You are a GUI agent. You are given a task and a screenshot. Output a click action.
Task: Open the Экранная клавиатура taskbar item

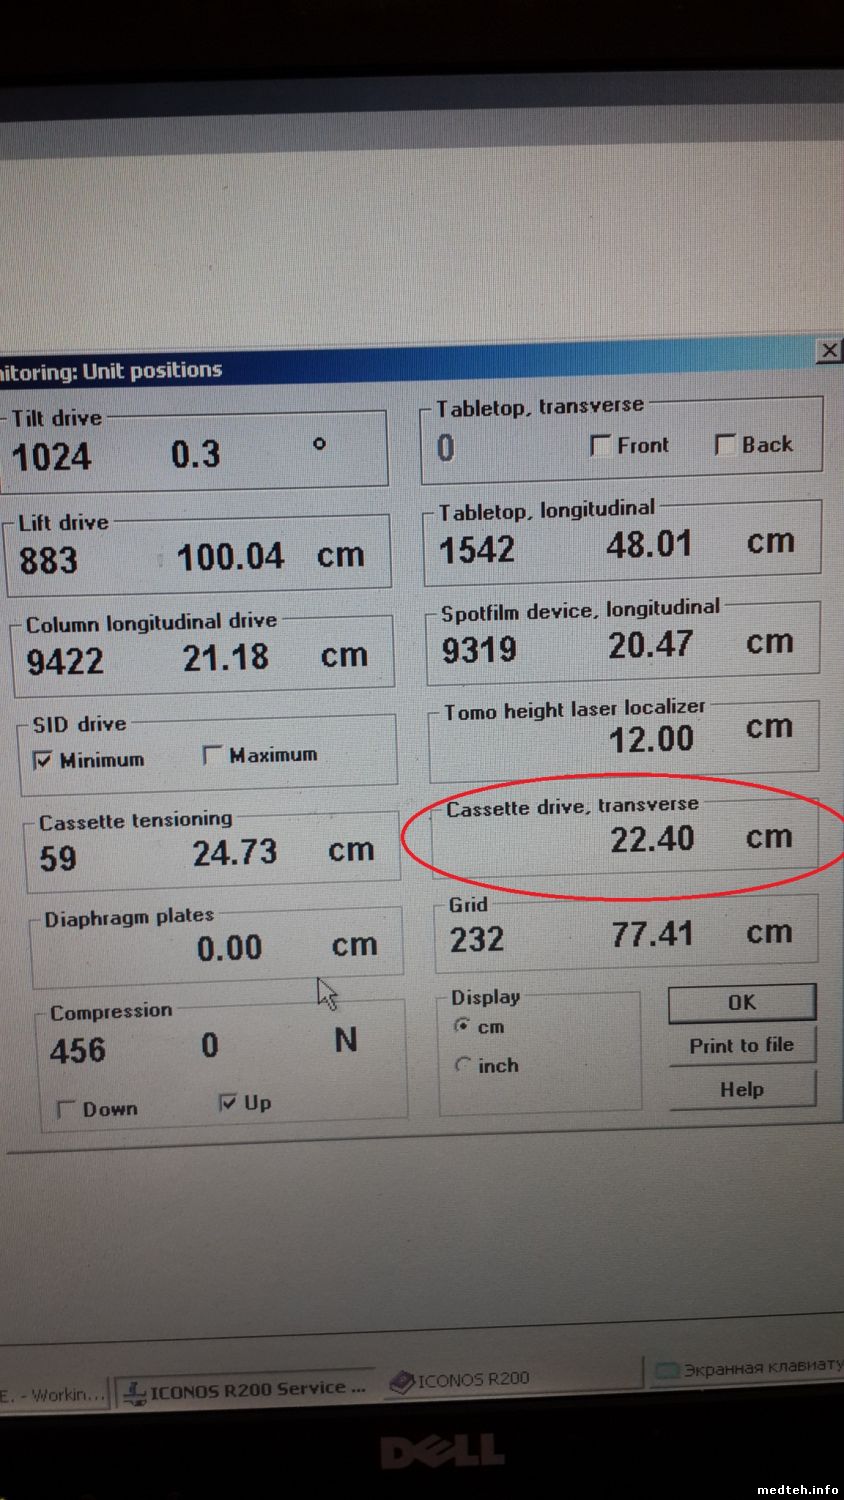745,1369
